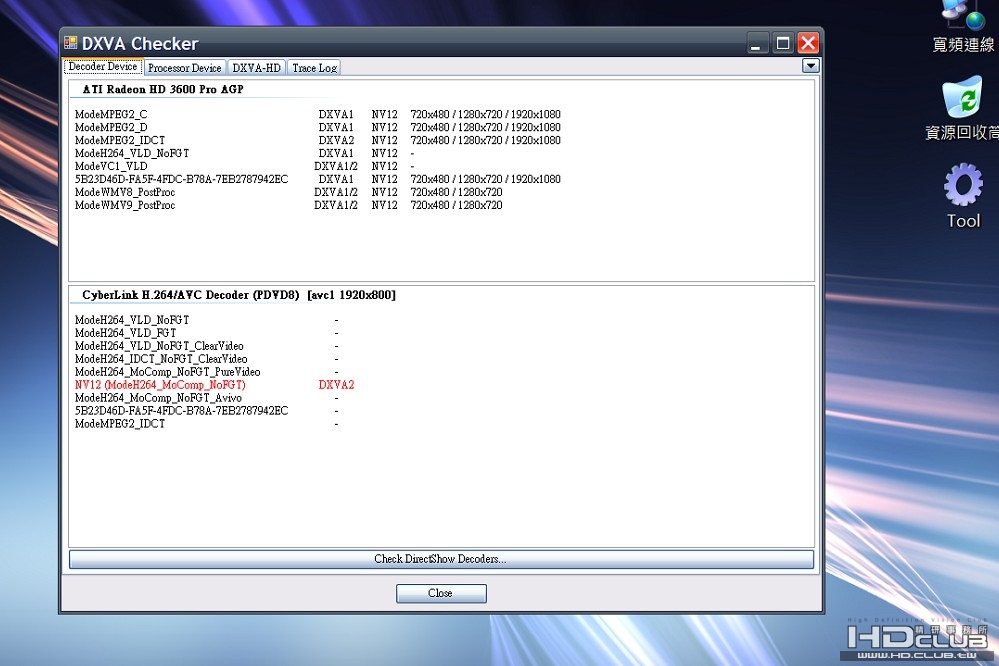
Task: Click the Check DirectShow Decoders button
Action: (x=441, y=559)
